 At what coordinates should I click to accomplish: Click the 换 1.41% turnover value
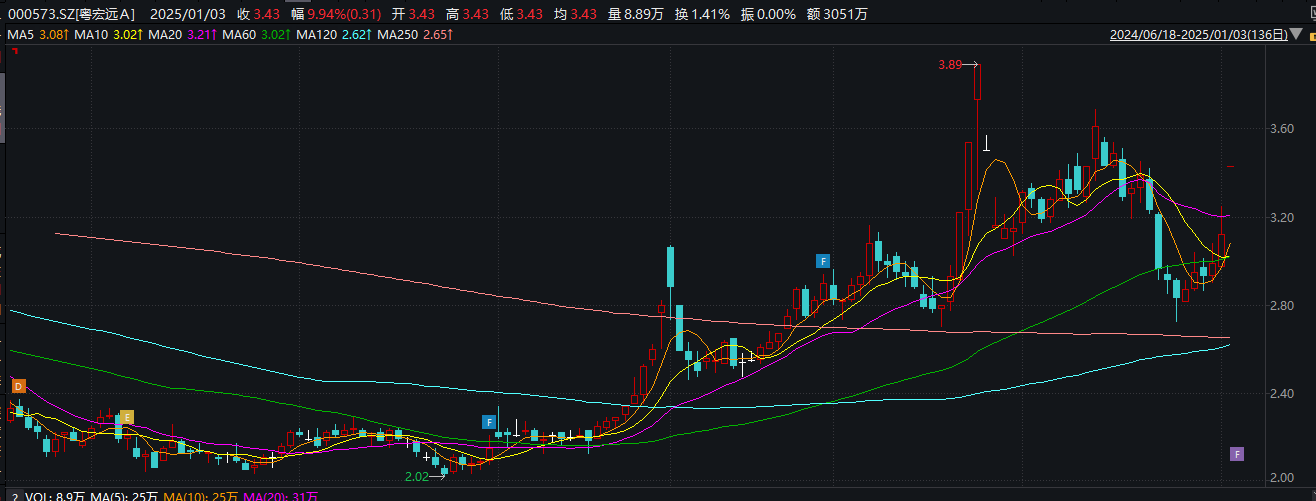[x=702, y=15]
